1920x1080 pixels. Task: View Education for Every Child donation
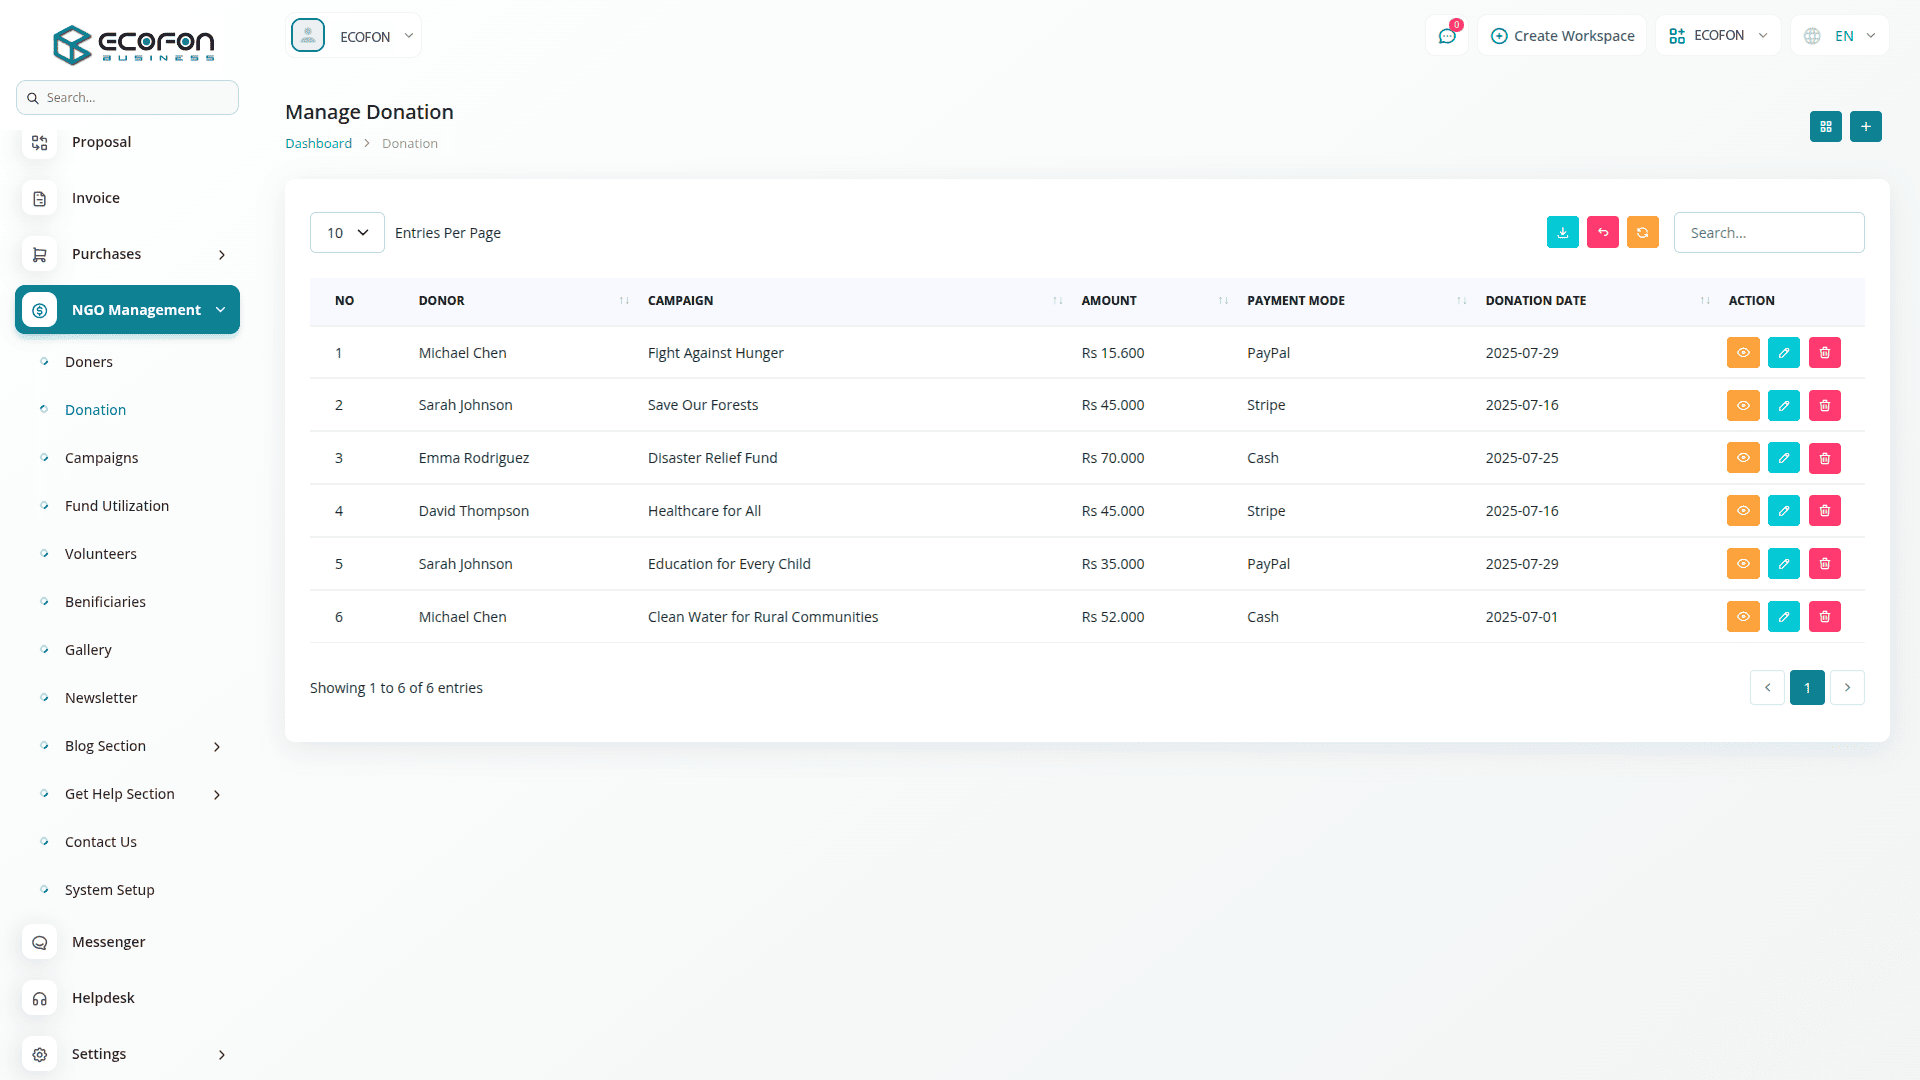[x=1742, y=564]
